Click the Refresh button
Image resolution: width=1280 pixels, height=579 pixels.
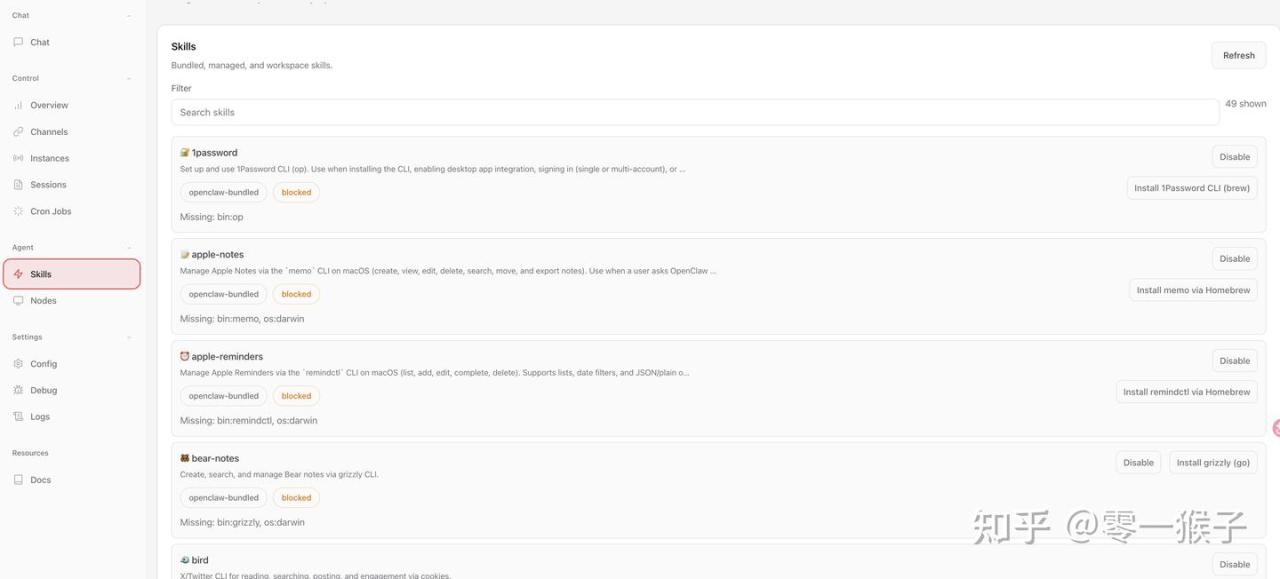tap(1238, 56)
